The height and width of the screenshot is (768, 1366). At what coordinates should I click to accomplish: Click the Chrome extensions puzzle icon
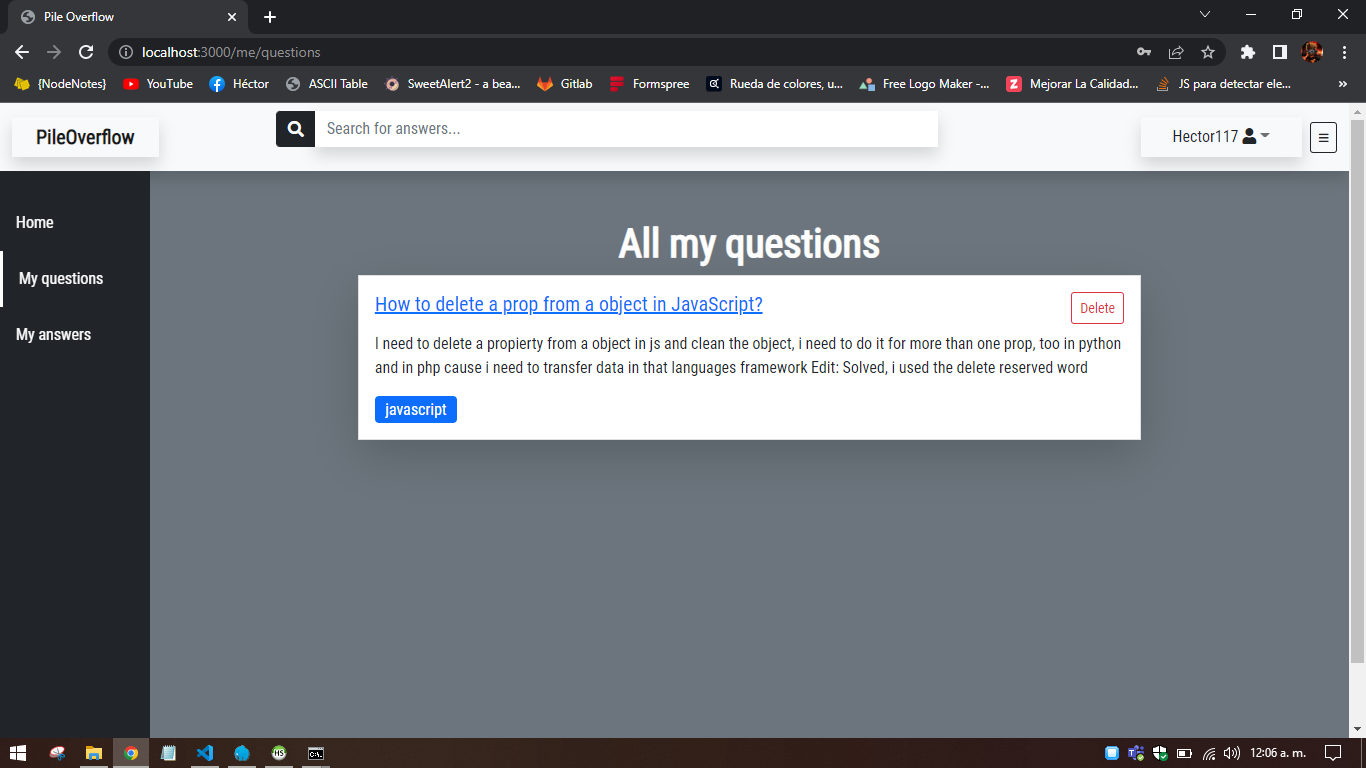1247,51
